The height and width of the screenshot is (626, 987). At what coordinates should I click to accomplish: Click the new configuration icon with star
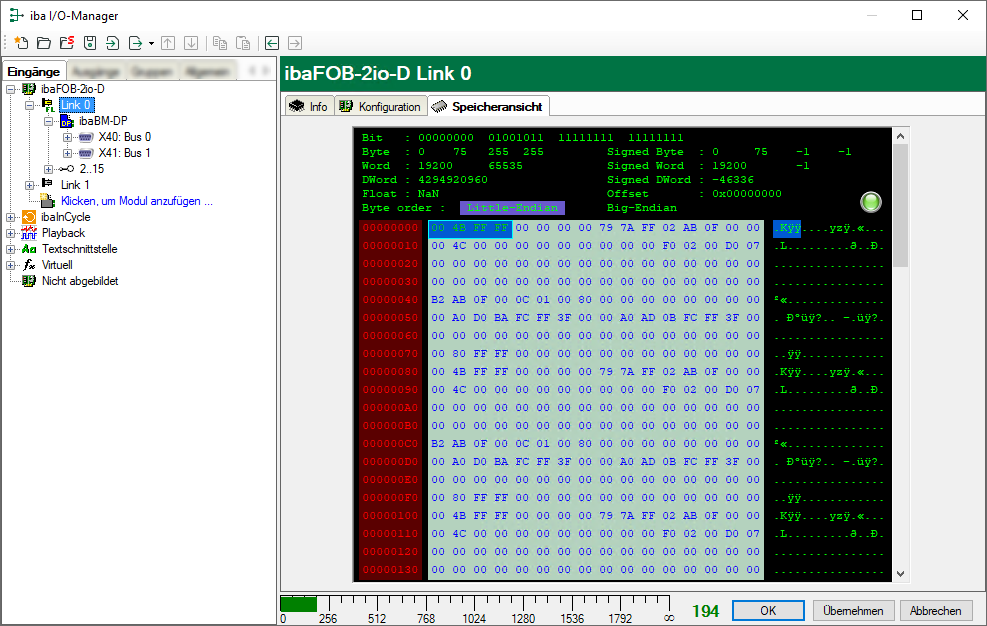[x=20, y=43]
